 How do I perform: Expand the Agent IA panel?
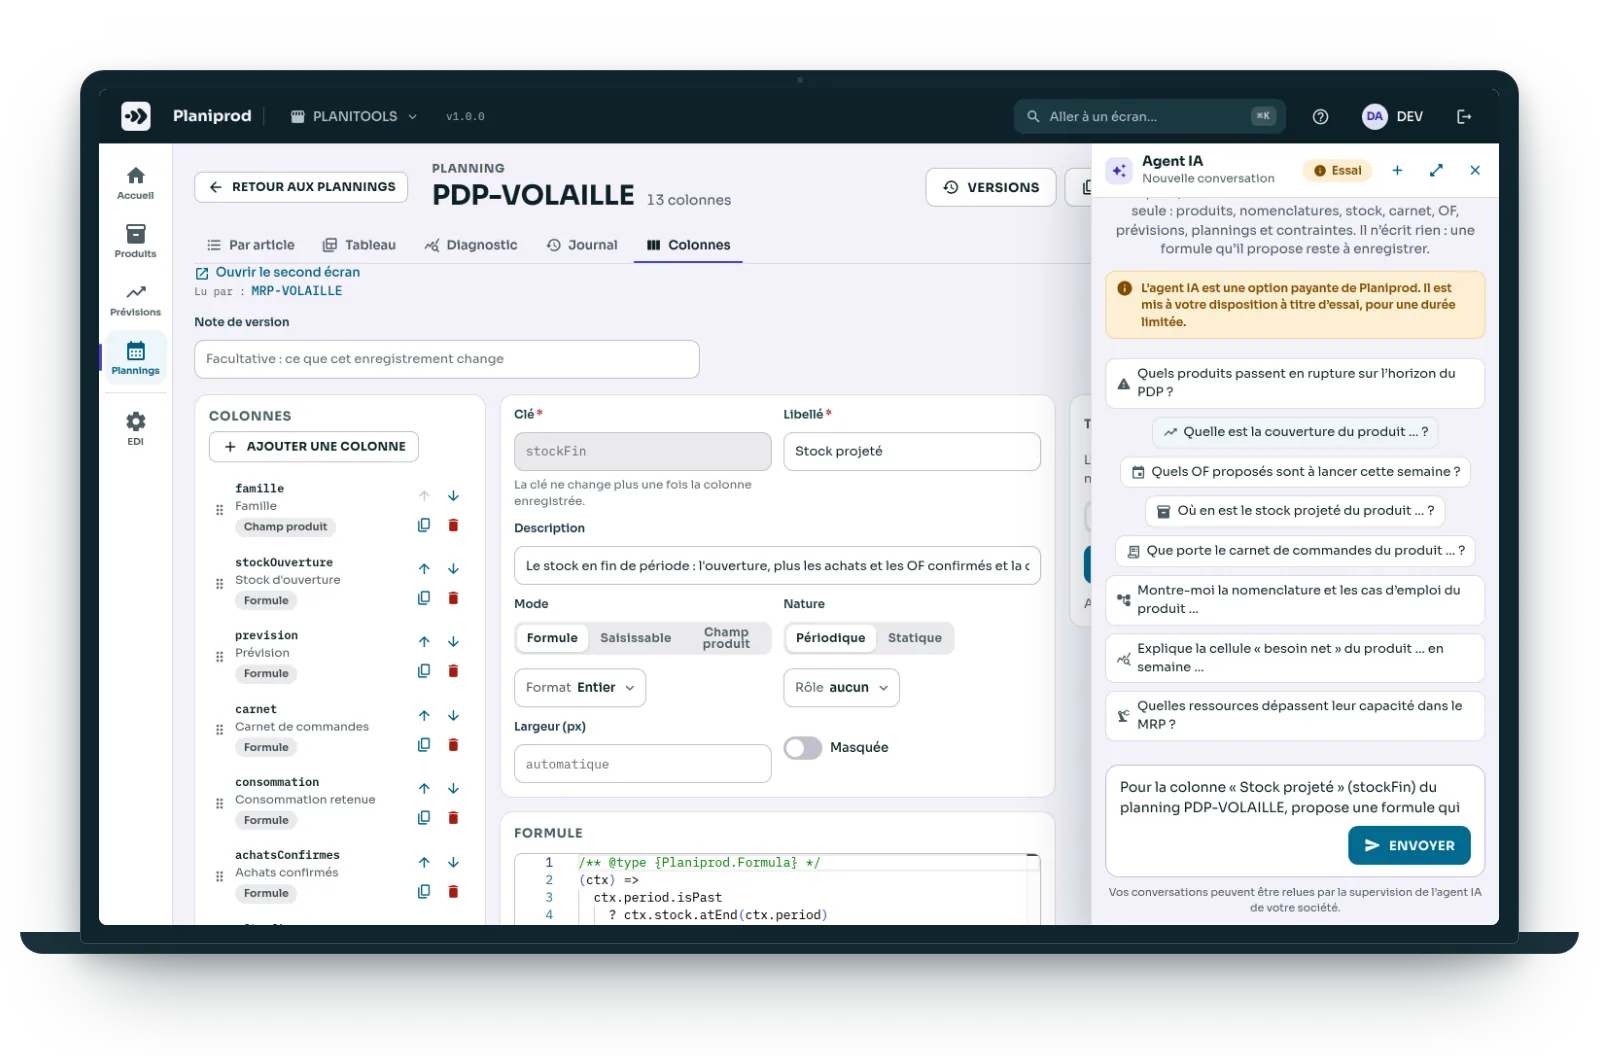[1436, 170]
